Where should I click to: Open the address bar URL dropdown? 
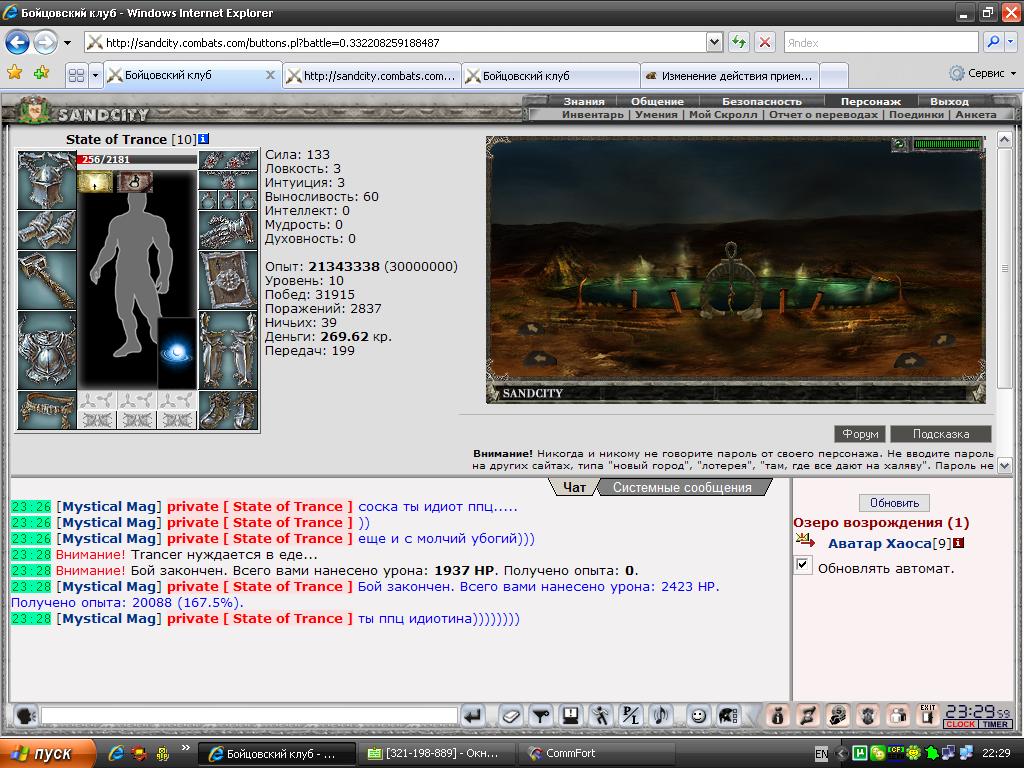tap(714, 42)
